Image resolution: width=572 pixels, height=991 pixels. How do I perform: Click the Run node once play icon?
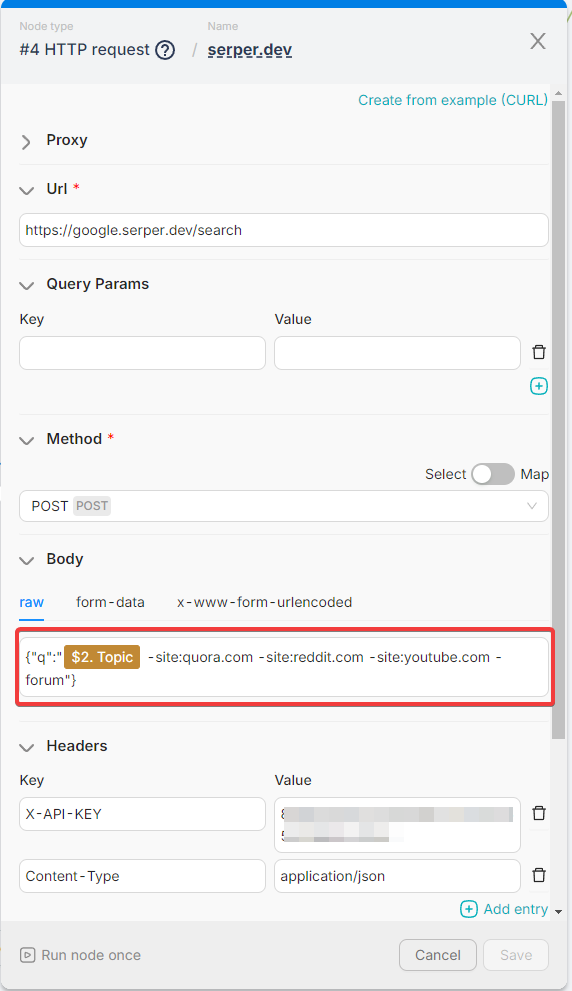point(27,955)
